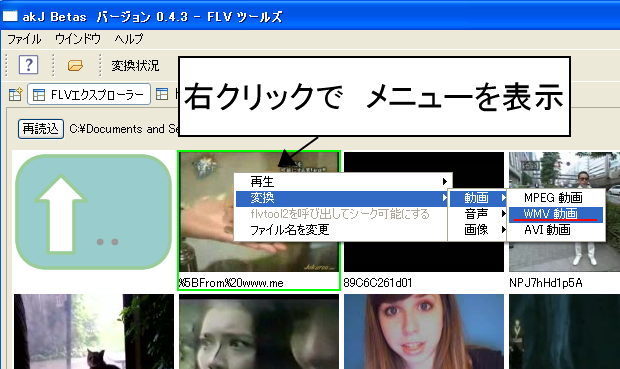Open the ファイル menu
620x369 pixels.
[x=24, y=39]
